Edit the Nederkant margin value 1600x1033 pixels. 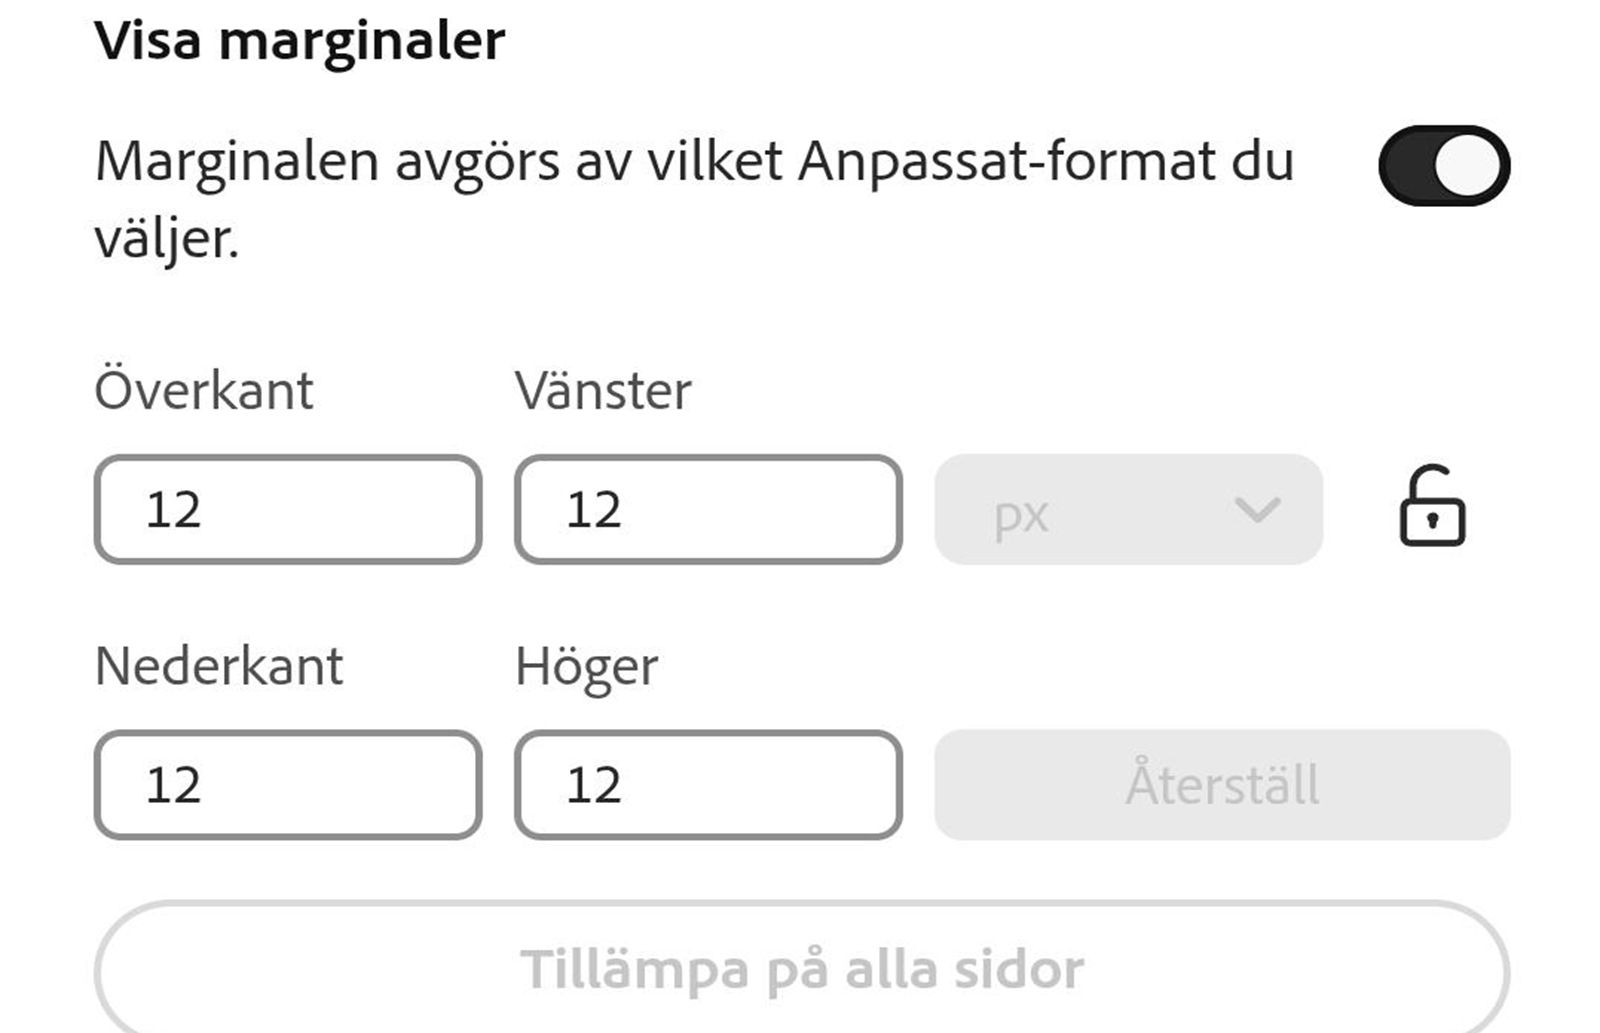click(x=288, y=786)
